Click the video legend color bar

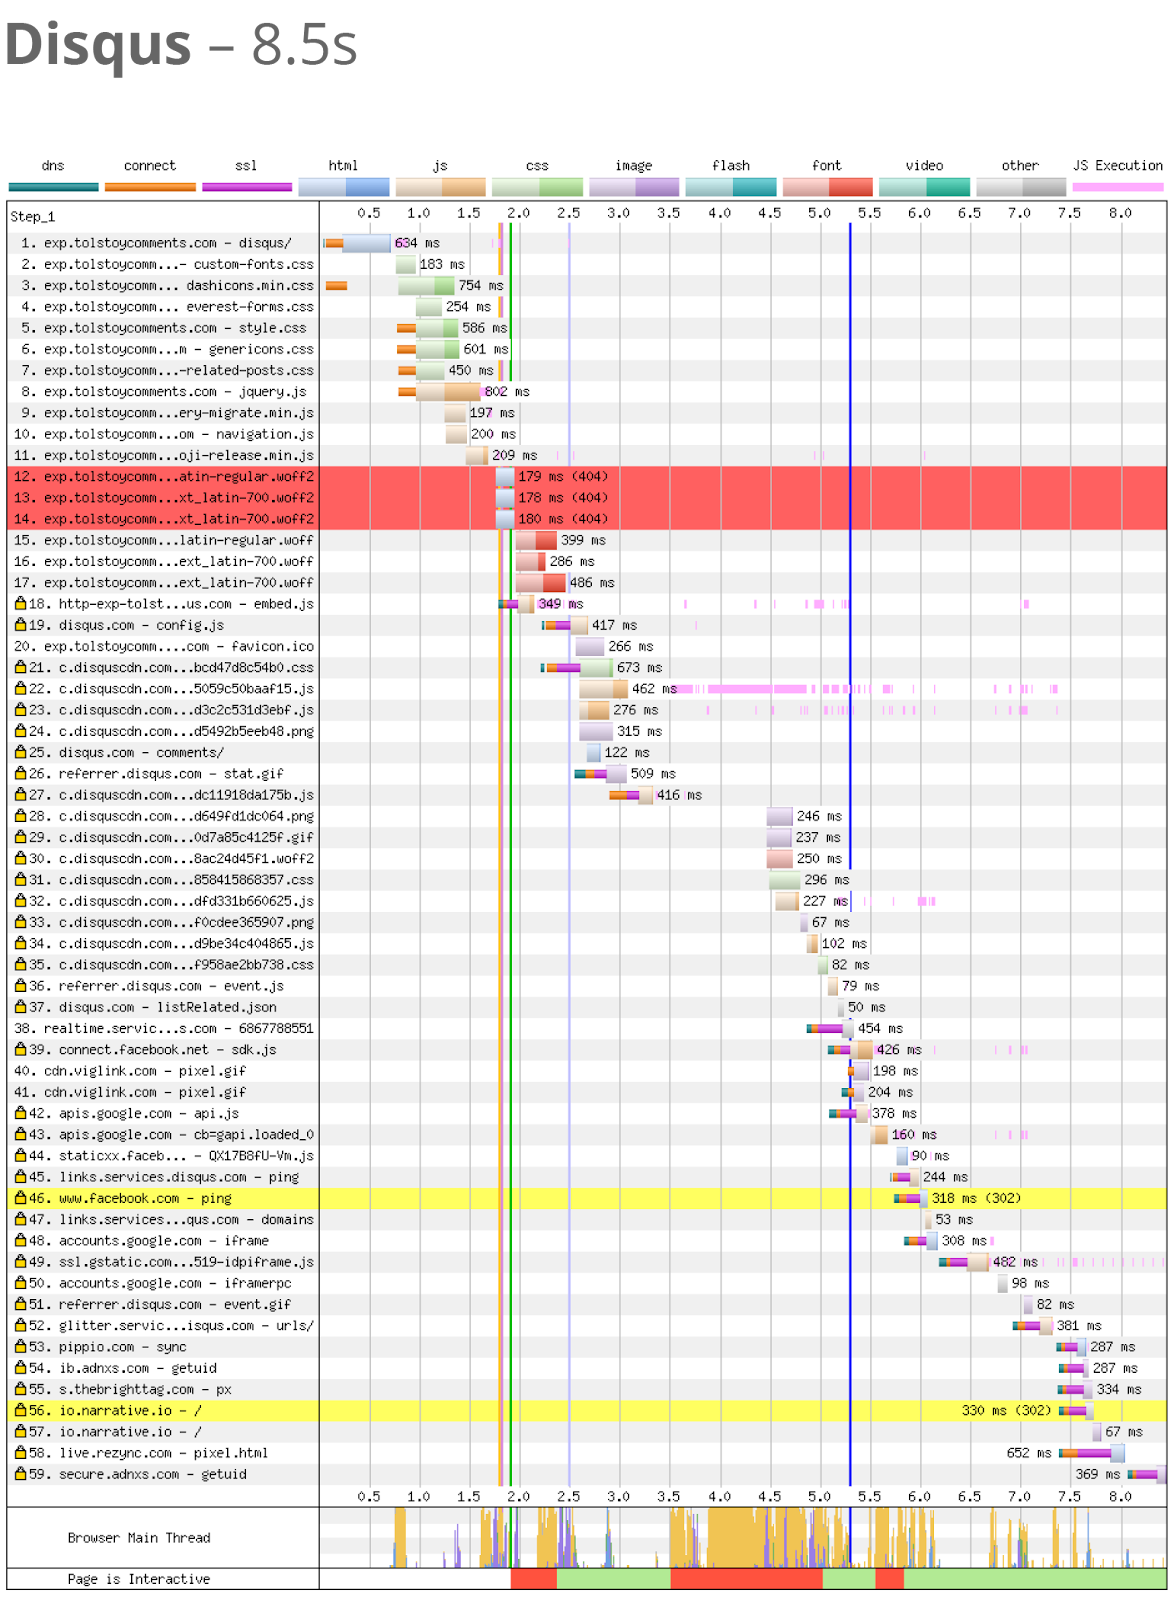click(x=924, y=187)
